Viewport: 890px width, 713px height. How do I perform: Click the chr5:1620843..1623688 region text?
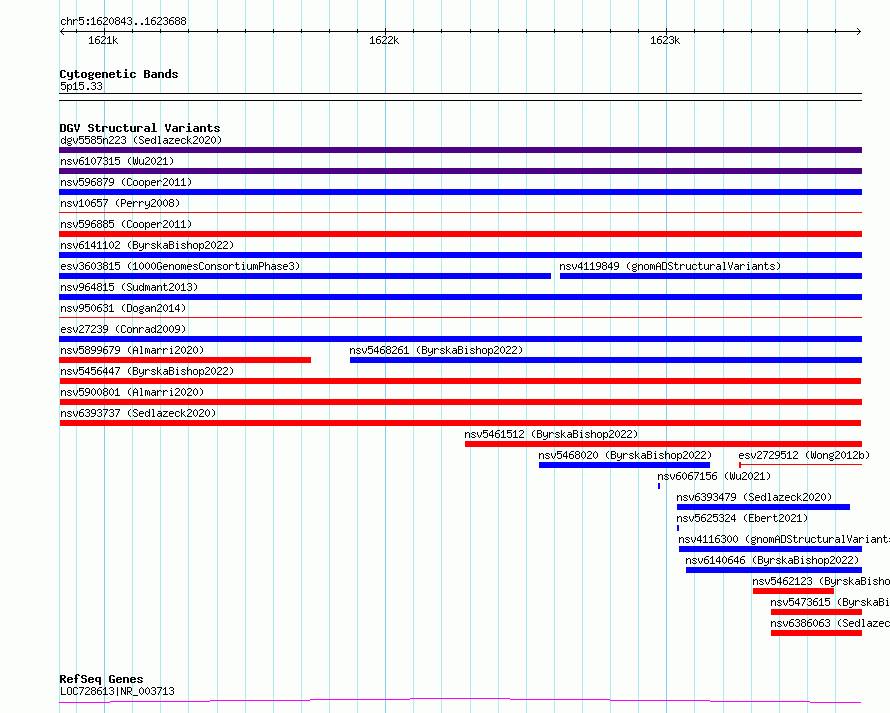click(x=123, y=21)
